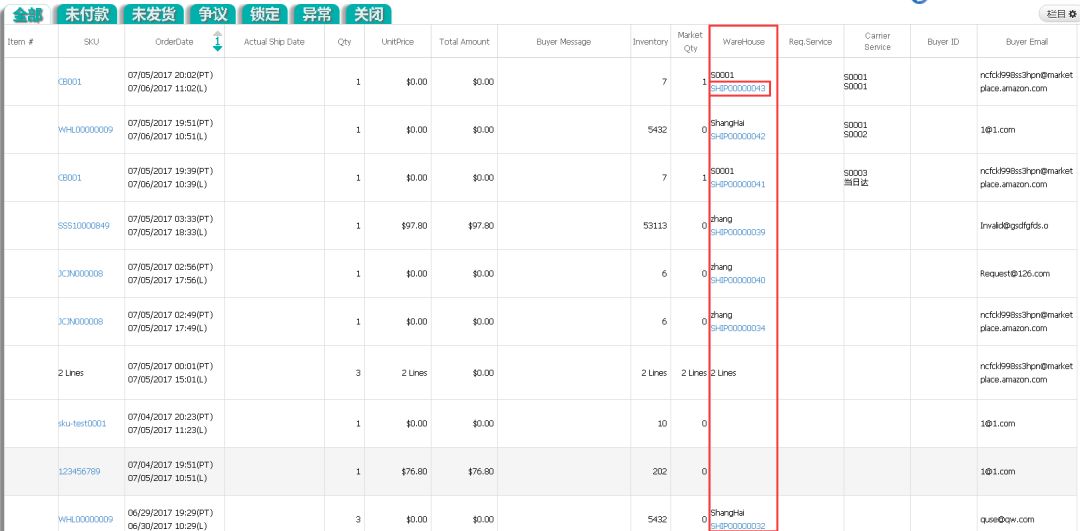
Task: Click the "2 Lines" SKU cell
Action: click(x=69, y=373)
